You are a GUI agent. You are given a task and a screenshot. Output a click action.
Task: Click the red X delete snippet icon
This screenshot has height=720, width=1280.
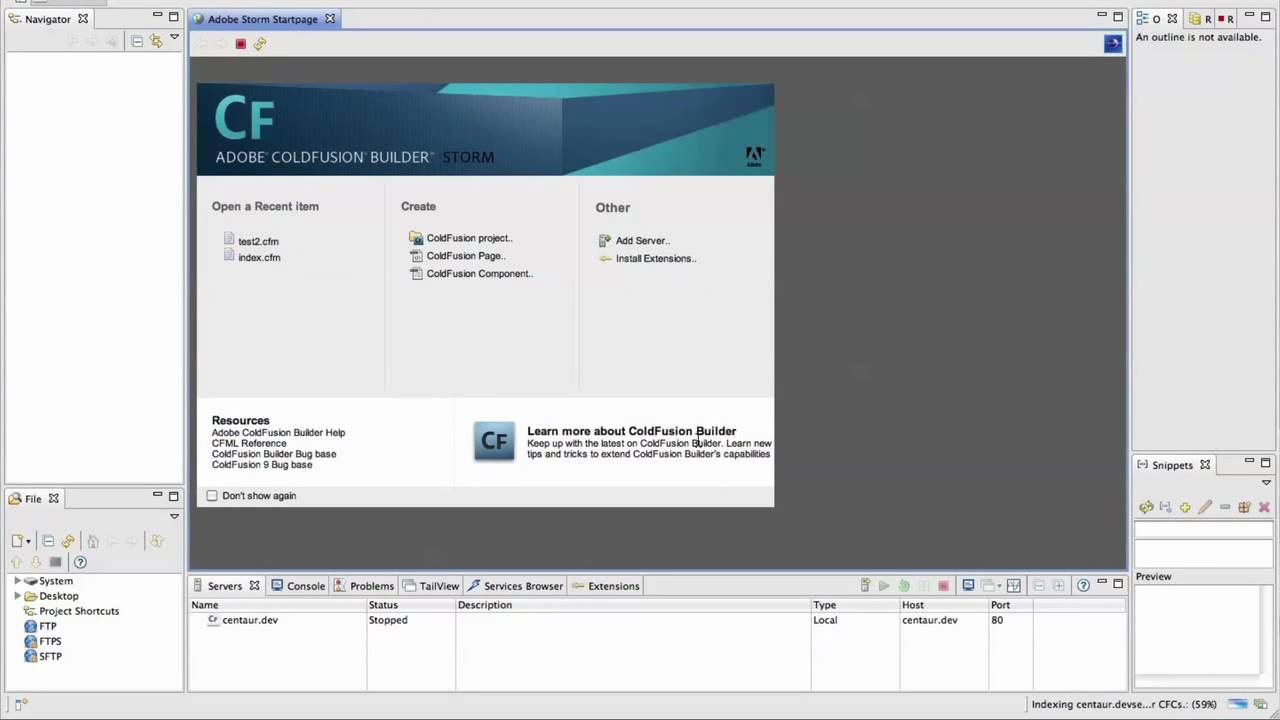pyautogui.click(x=1264, y=508)
